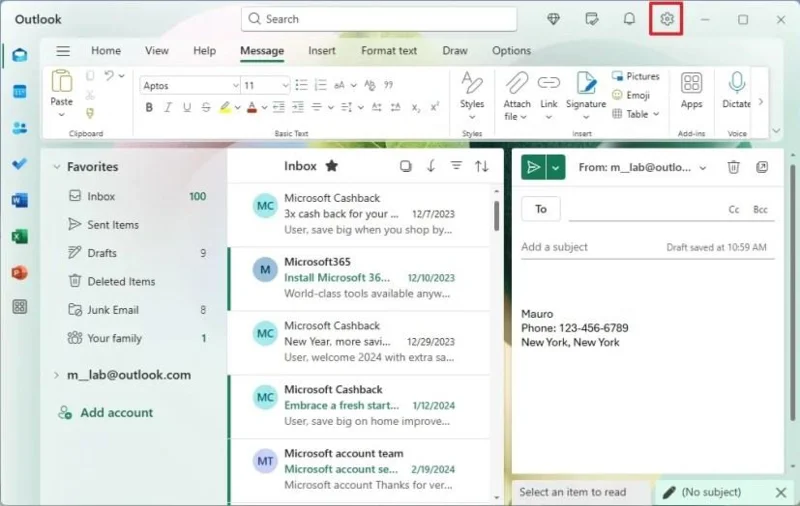The height and width of the screenshot is (506, 800).
Task: Apply italic formatting
Action: tap(167, 107)
